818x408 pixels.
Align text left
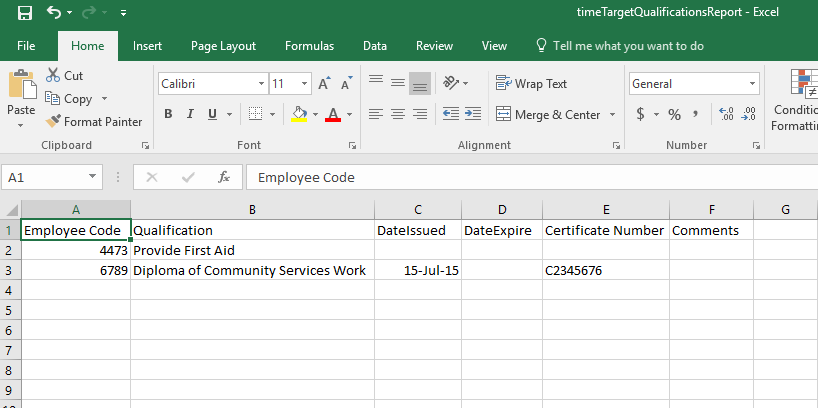click(376, 114)
